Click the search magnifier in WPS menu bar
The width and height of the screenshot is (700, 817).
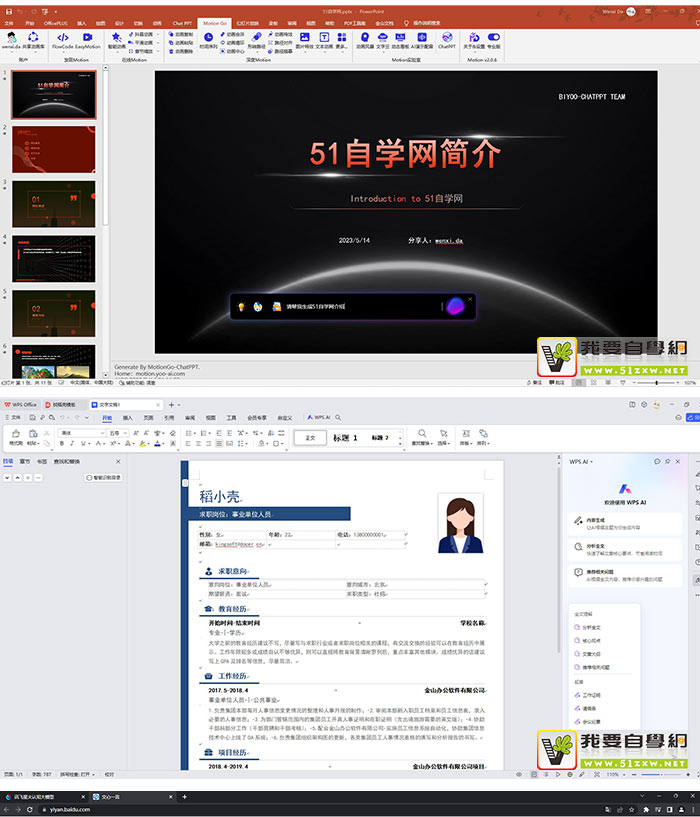338,417
